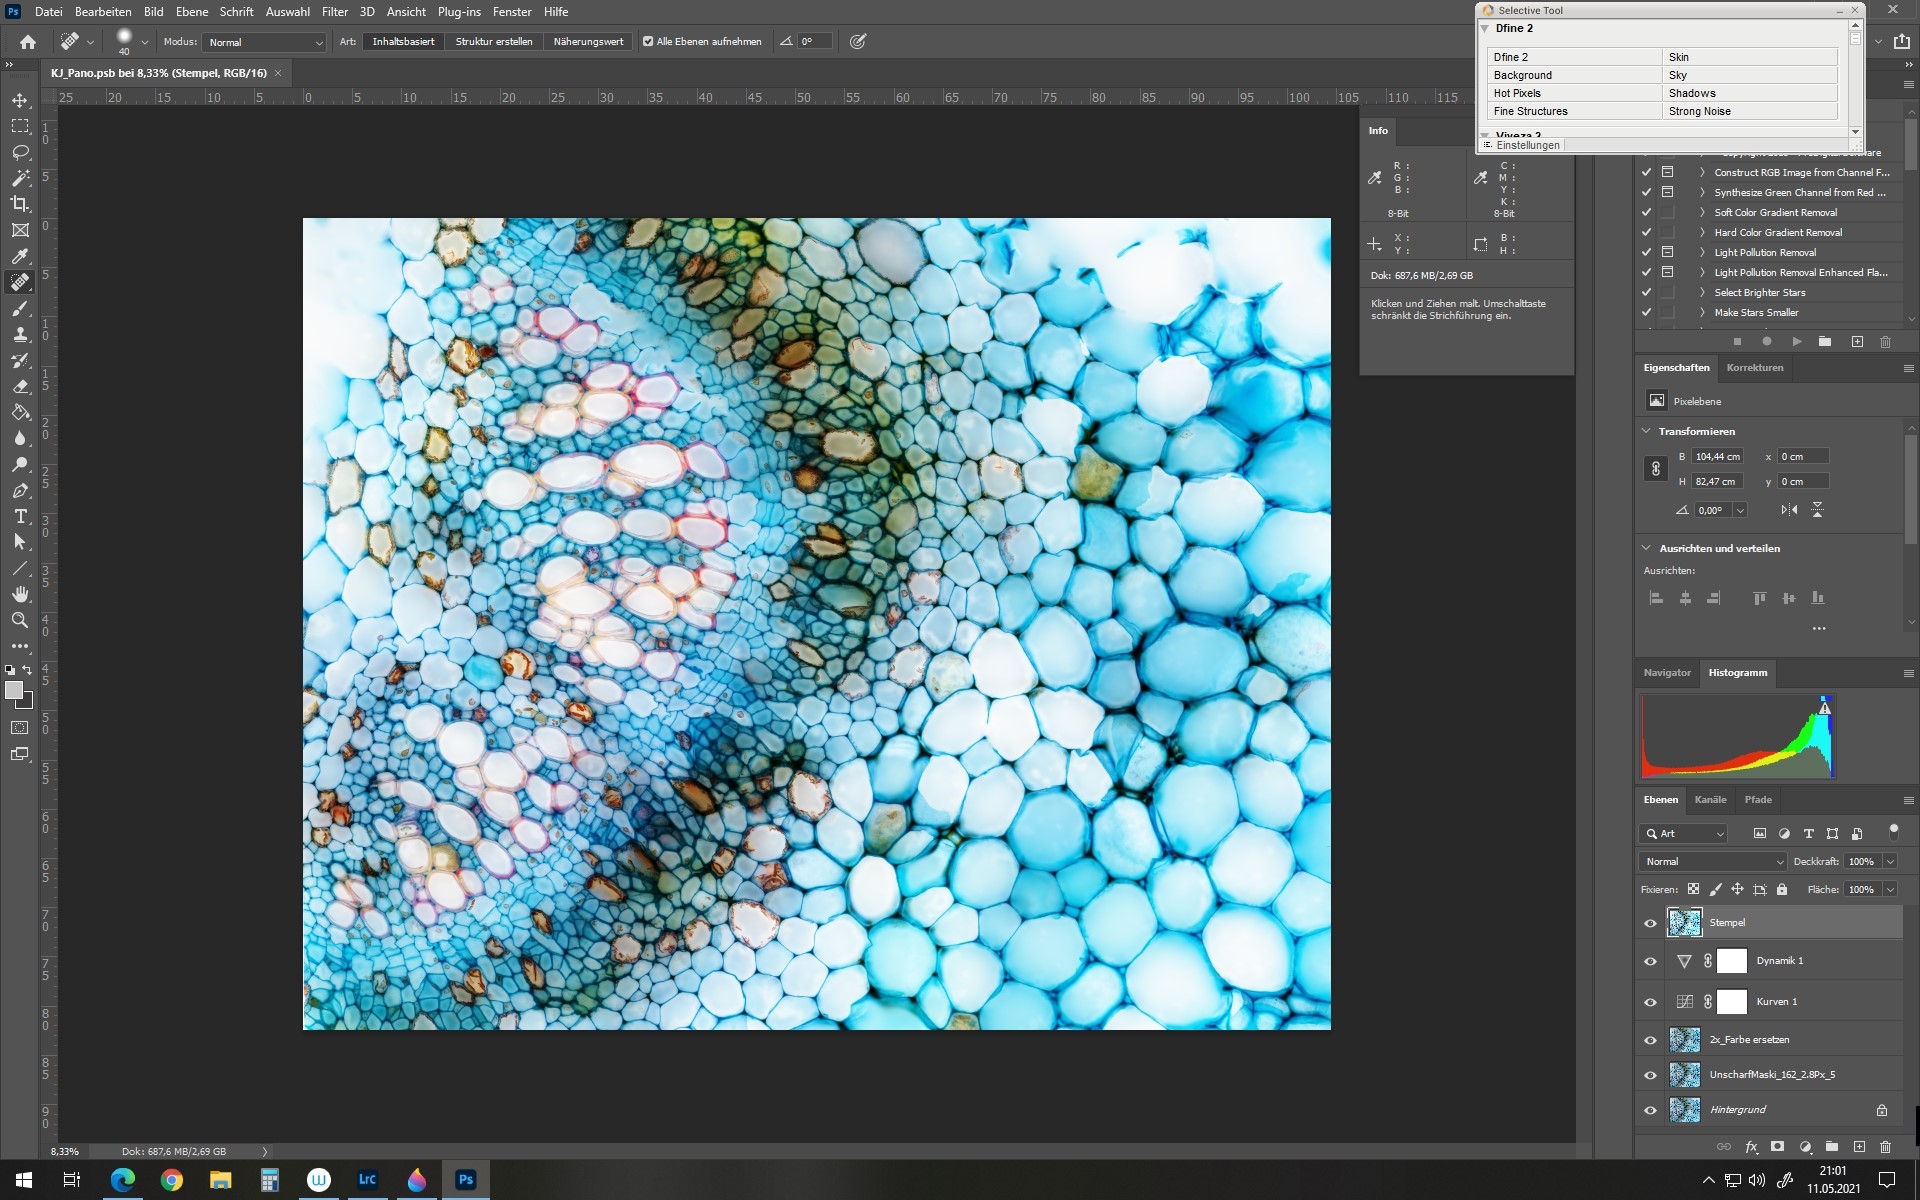Select the Eyedropper tool
Screen dimensions: 1920x1200
click(x=20, y=256)
